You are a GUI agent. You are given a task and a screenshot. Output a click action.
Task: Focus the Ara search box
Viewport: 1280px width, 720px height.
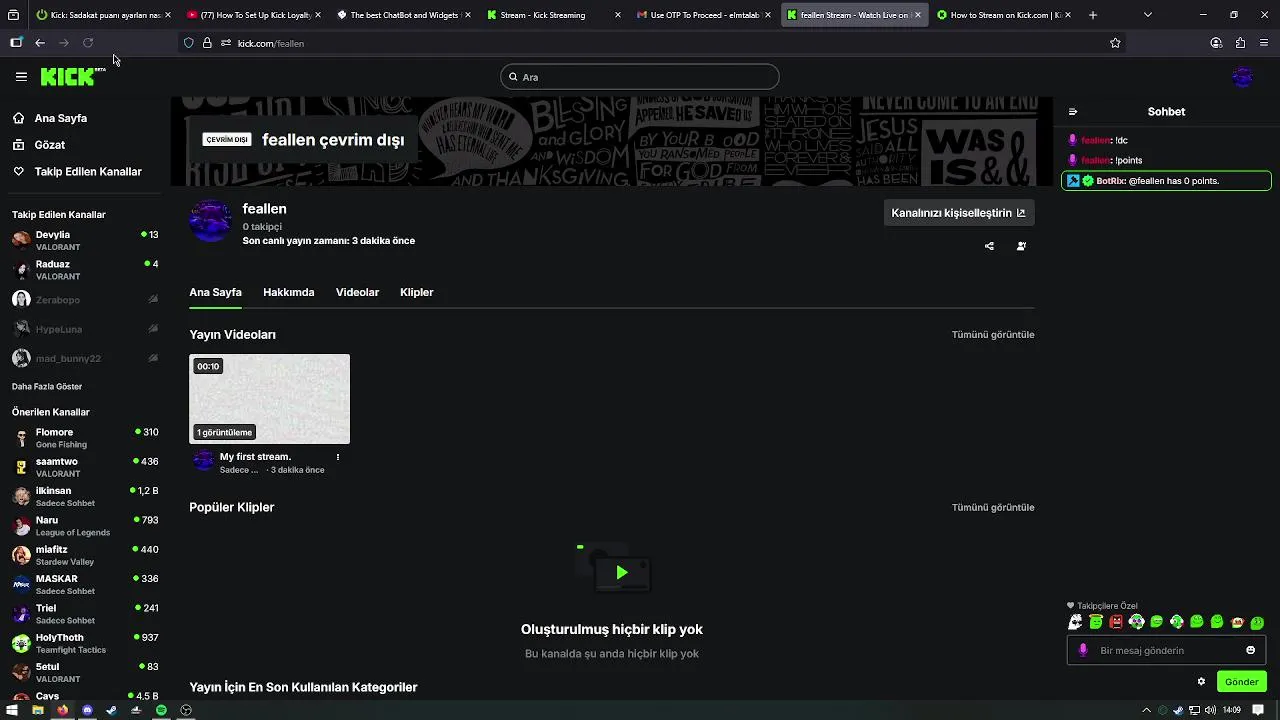pos(640,77)
